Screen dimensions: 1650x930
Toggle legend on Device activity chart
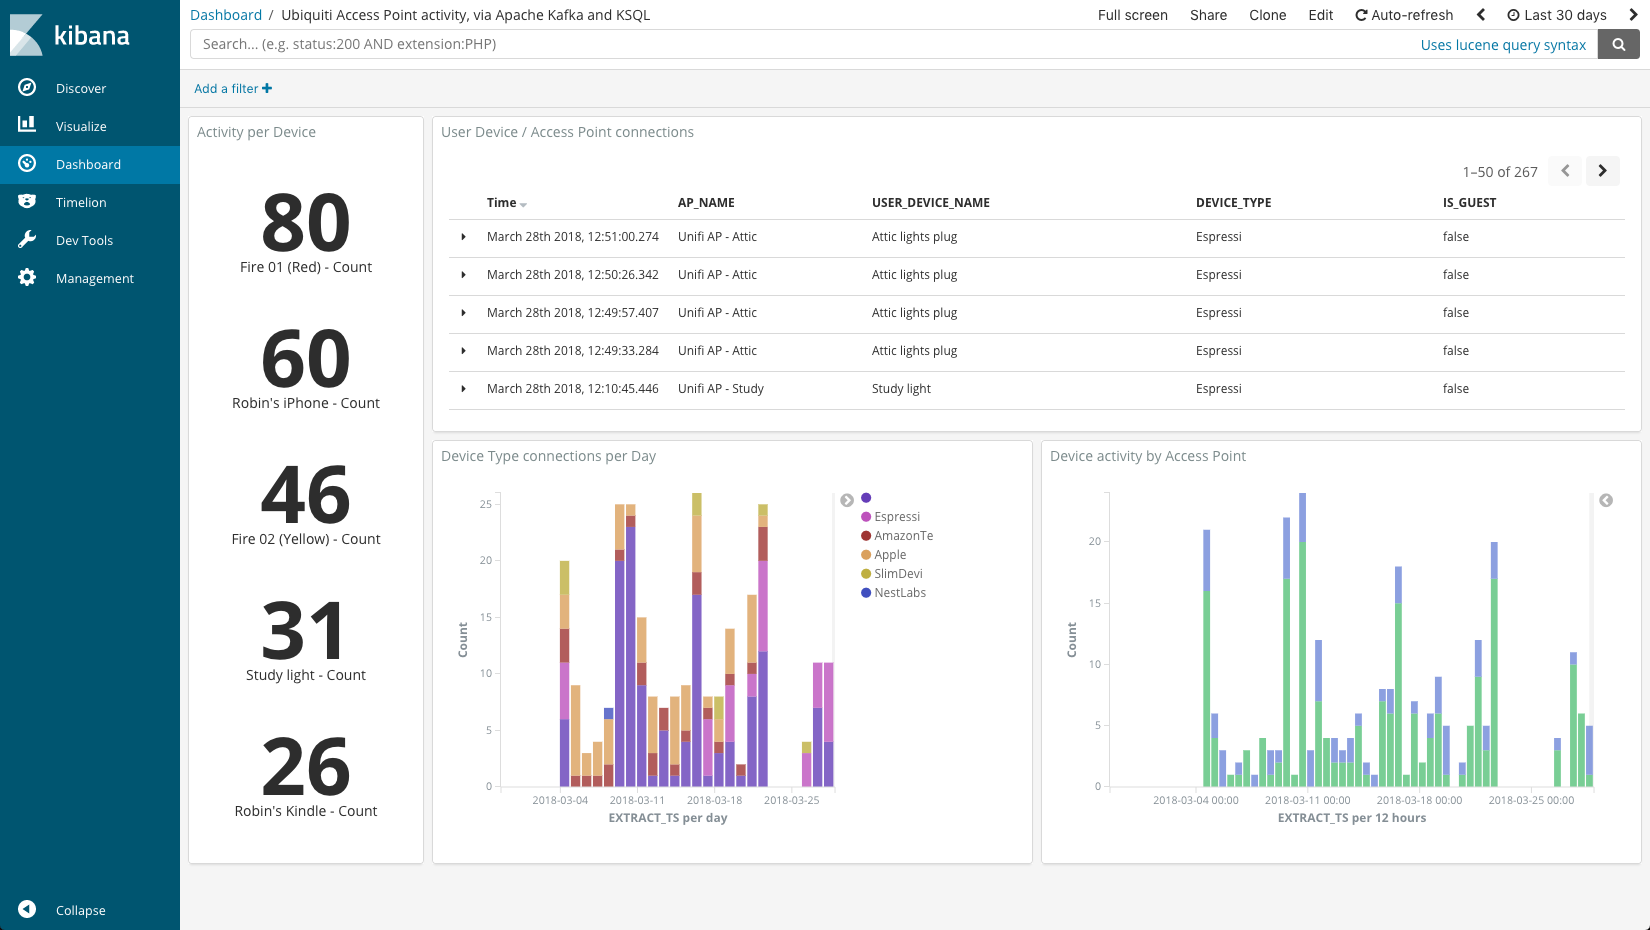coord(1606,500)
